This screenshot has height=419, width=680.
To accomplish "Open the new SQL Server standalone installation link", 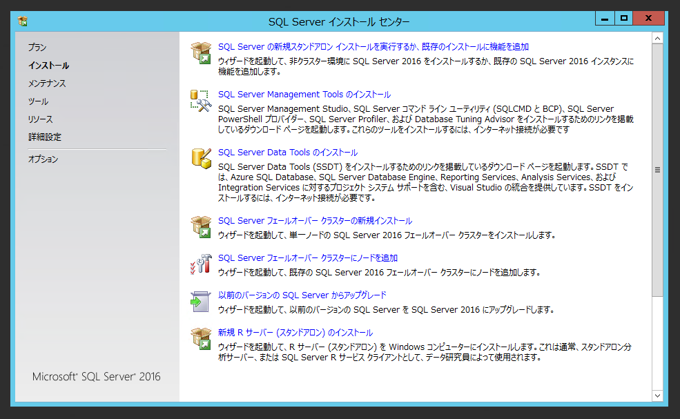I will [x=373, y=47].
